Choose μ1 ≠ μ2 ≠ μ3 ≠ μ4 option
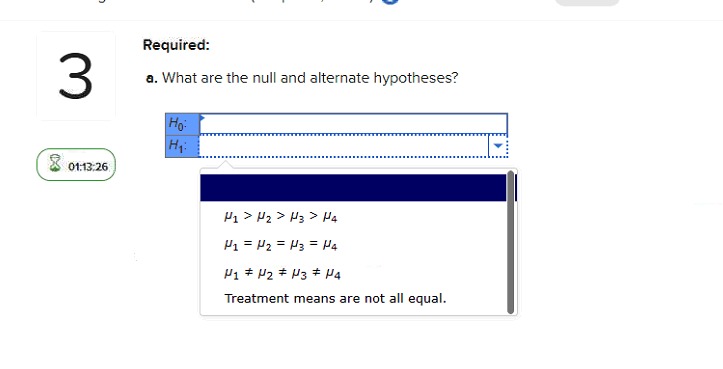 click(282, 274)
